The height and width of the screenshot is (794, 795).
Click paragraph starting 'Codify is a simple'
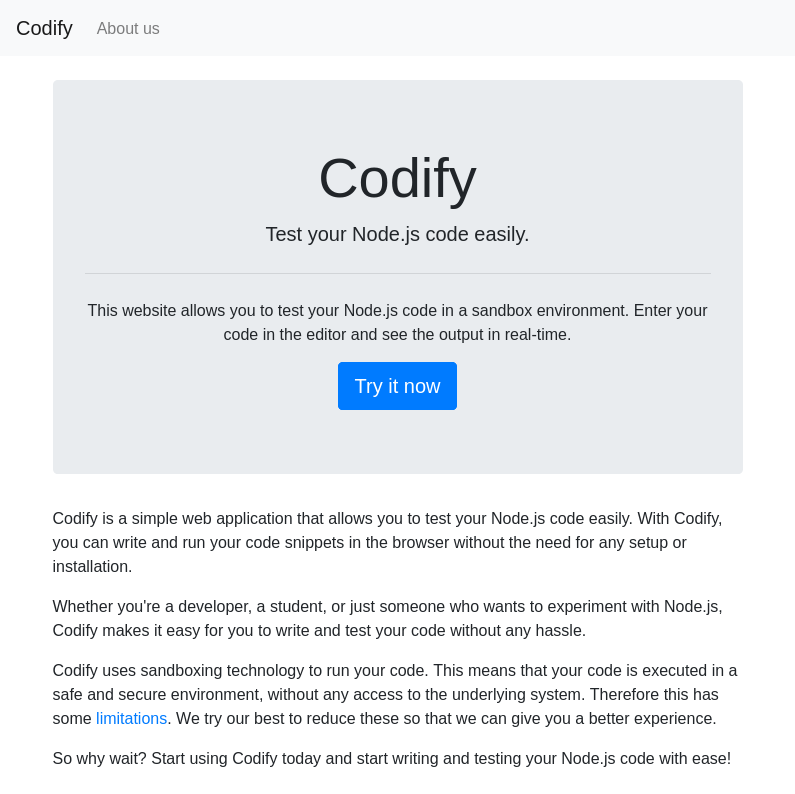[387, 542]
